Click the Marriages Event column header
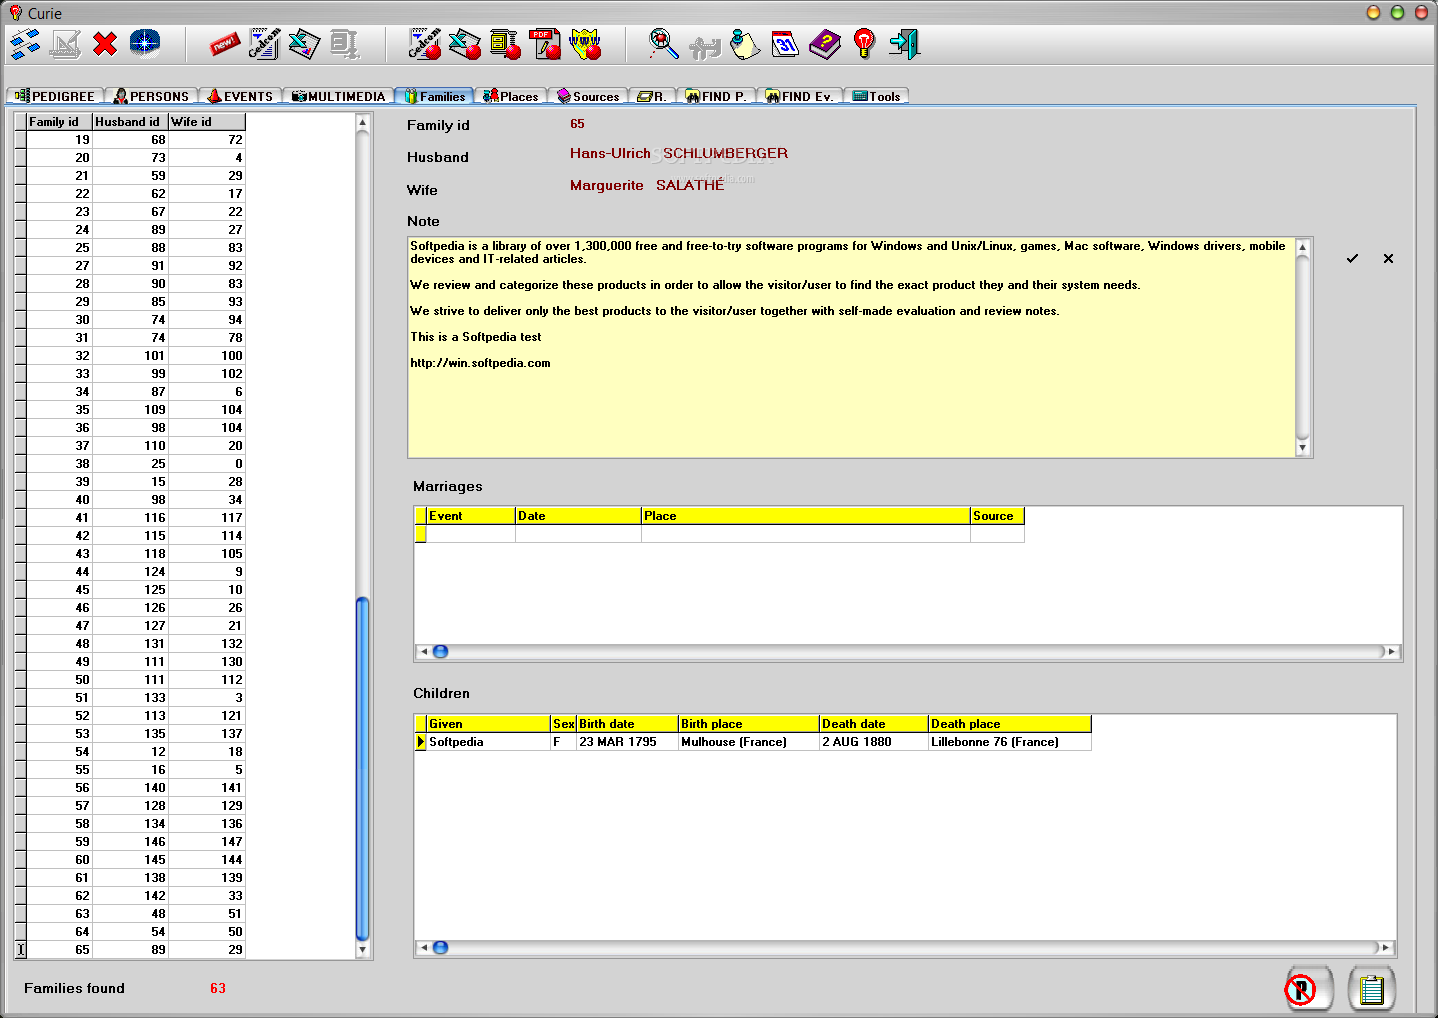This screenshot has height=1018, width=1438. click(x=470, y=516)
